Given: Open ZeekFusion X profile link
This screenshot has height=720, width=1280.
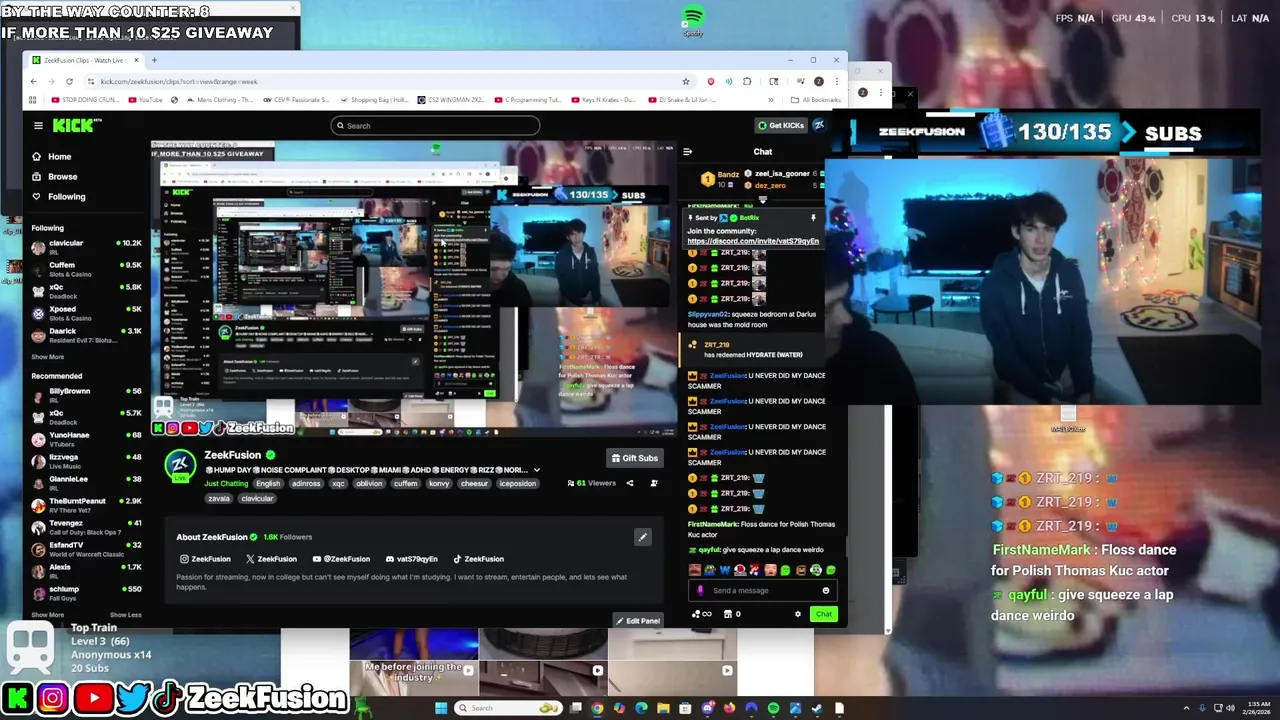Looking at the screenshot, I should click(271, 559).
